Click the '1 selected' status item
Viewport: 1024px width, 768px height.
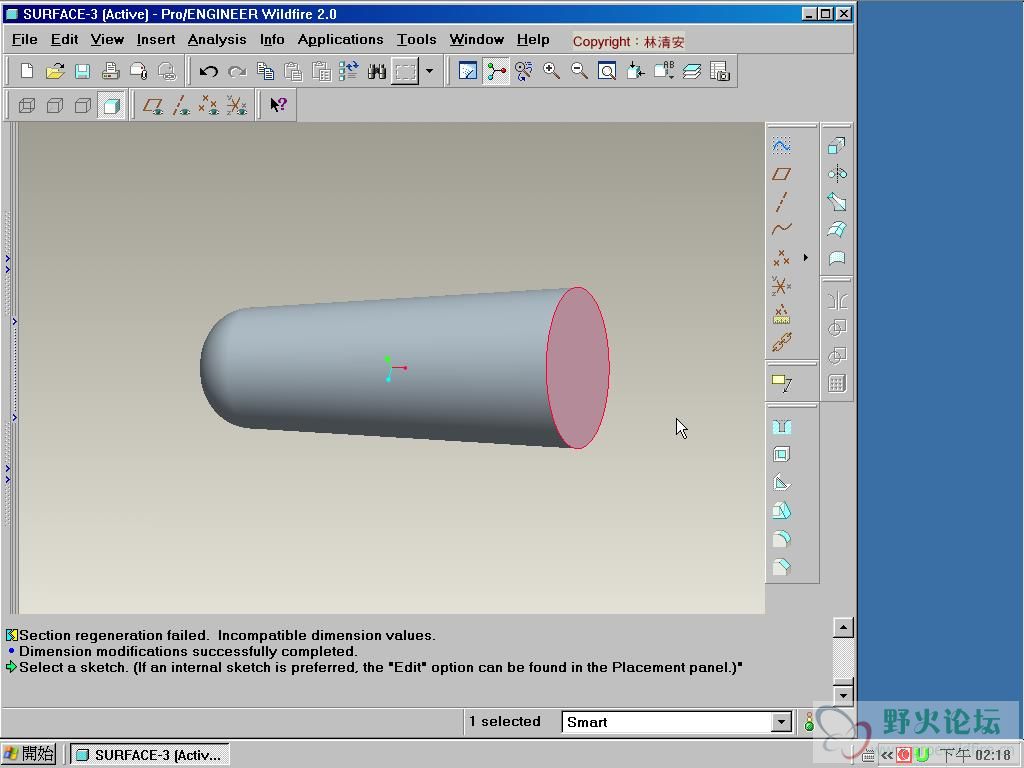pos(505,722)
